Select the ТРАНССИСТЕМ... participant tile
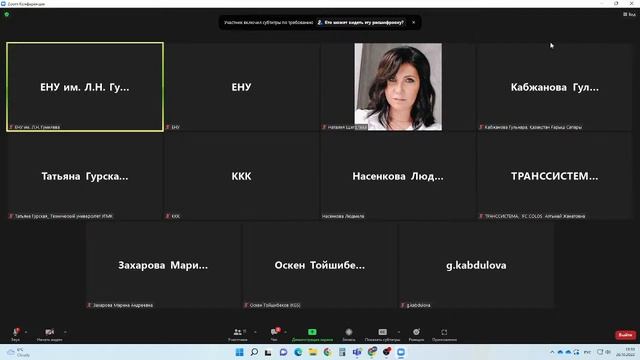The image size is (640, 360). [555, 176]
